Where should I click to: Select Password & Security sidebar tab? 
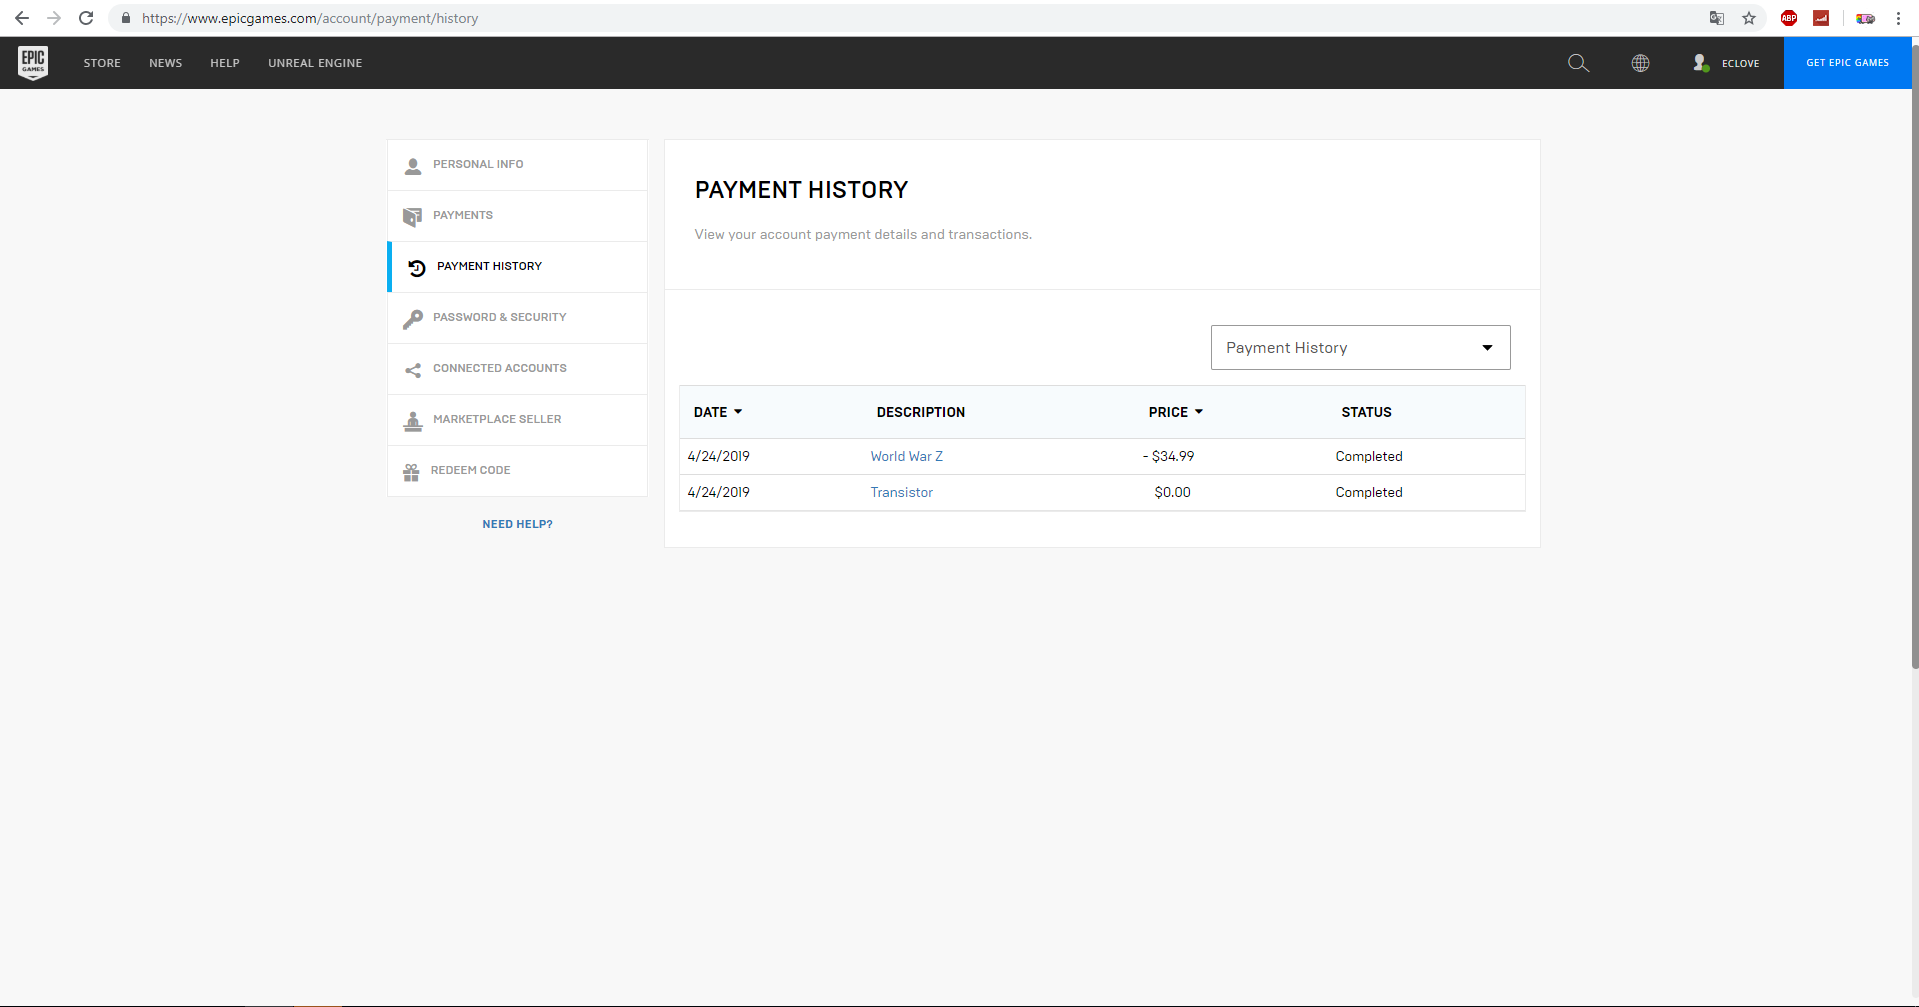click(x=517, y=318)
